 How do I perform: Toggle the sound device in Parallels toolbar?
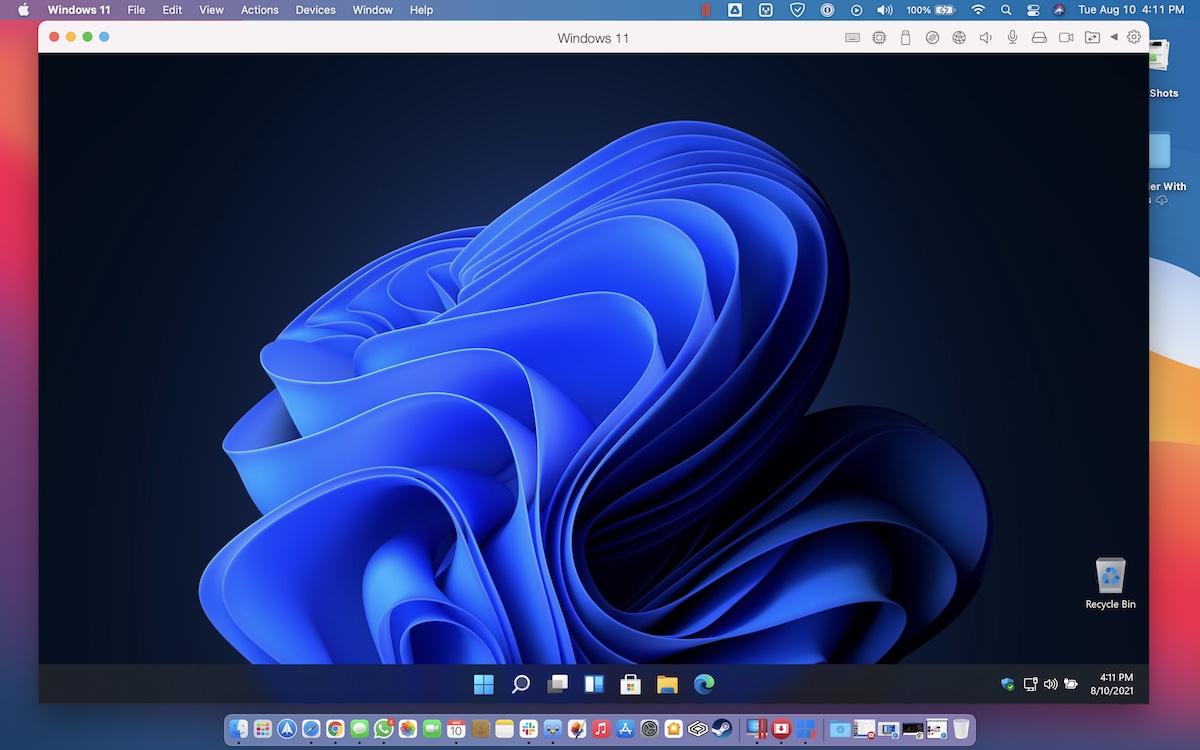point(985,38)
